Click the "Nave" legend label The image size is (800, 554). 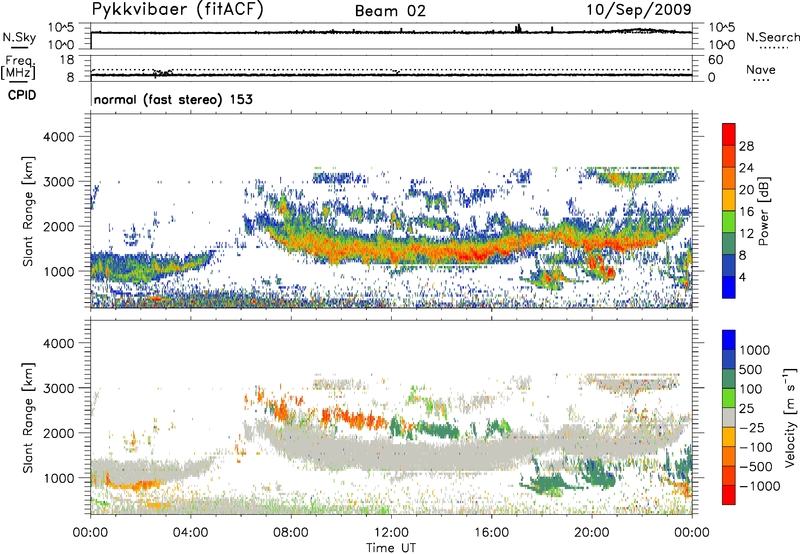761,69
